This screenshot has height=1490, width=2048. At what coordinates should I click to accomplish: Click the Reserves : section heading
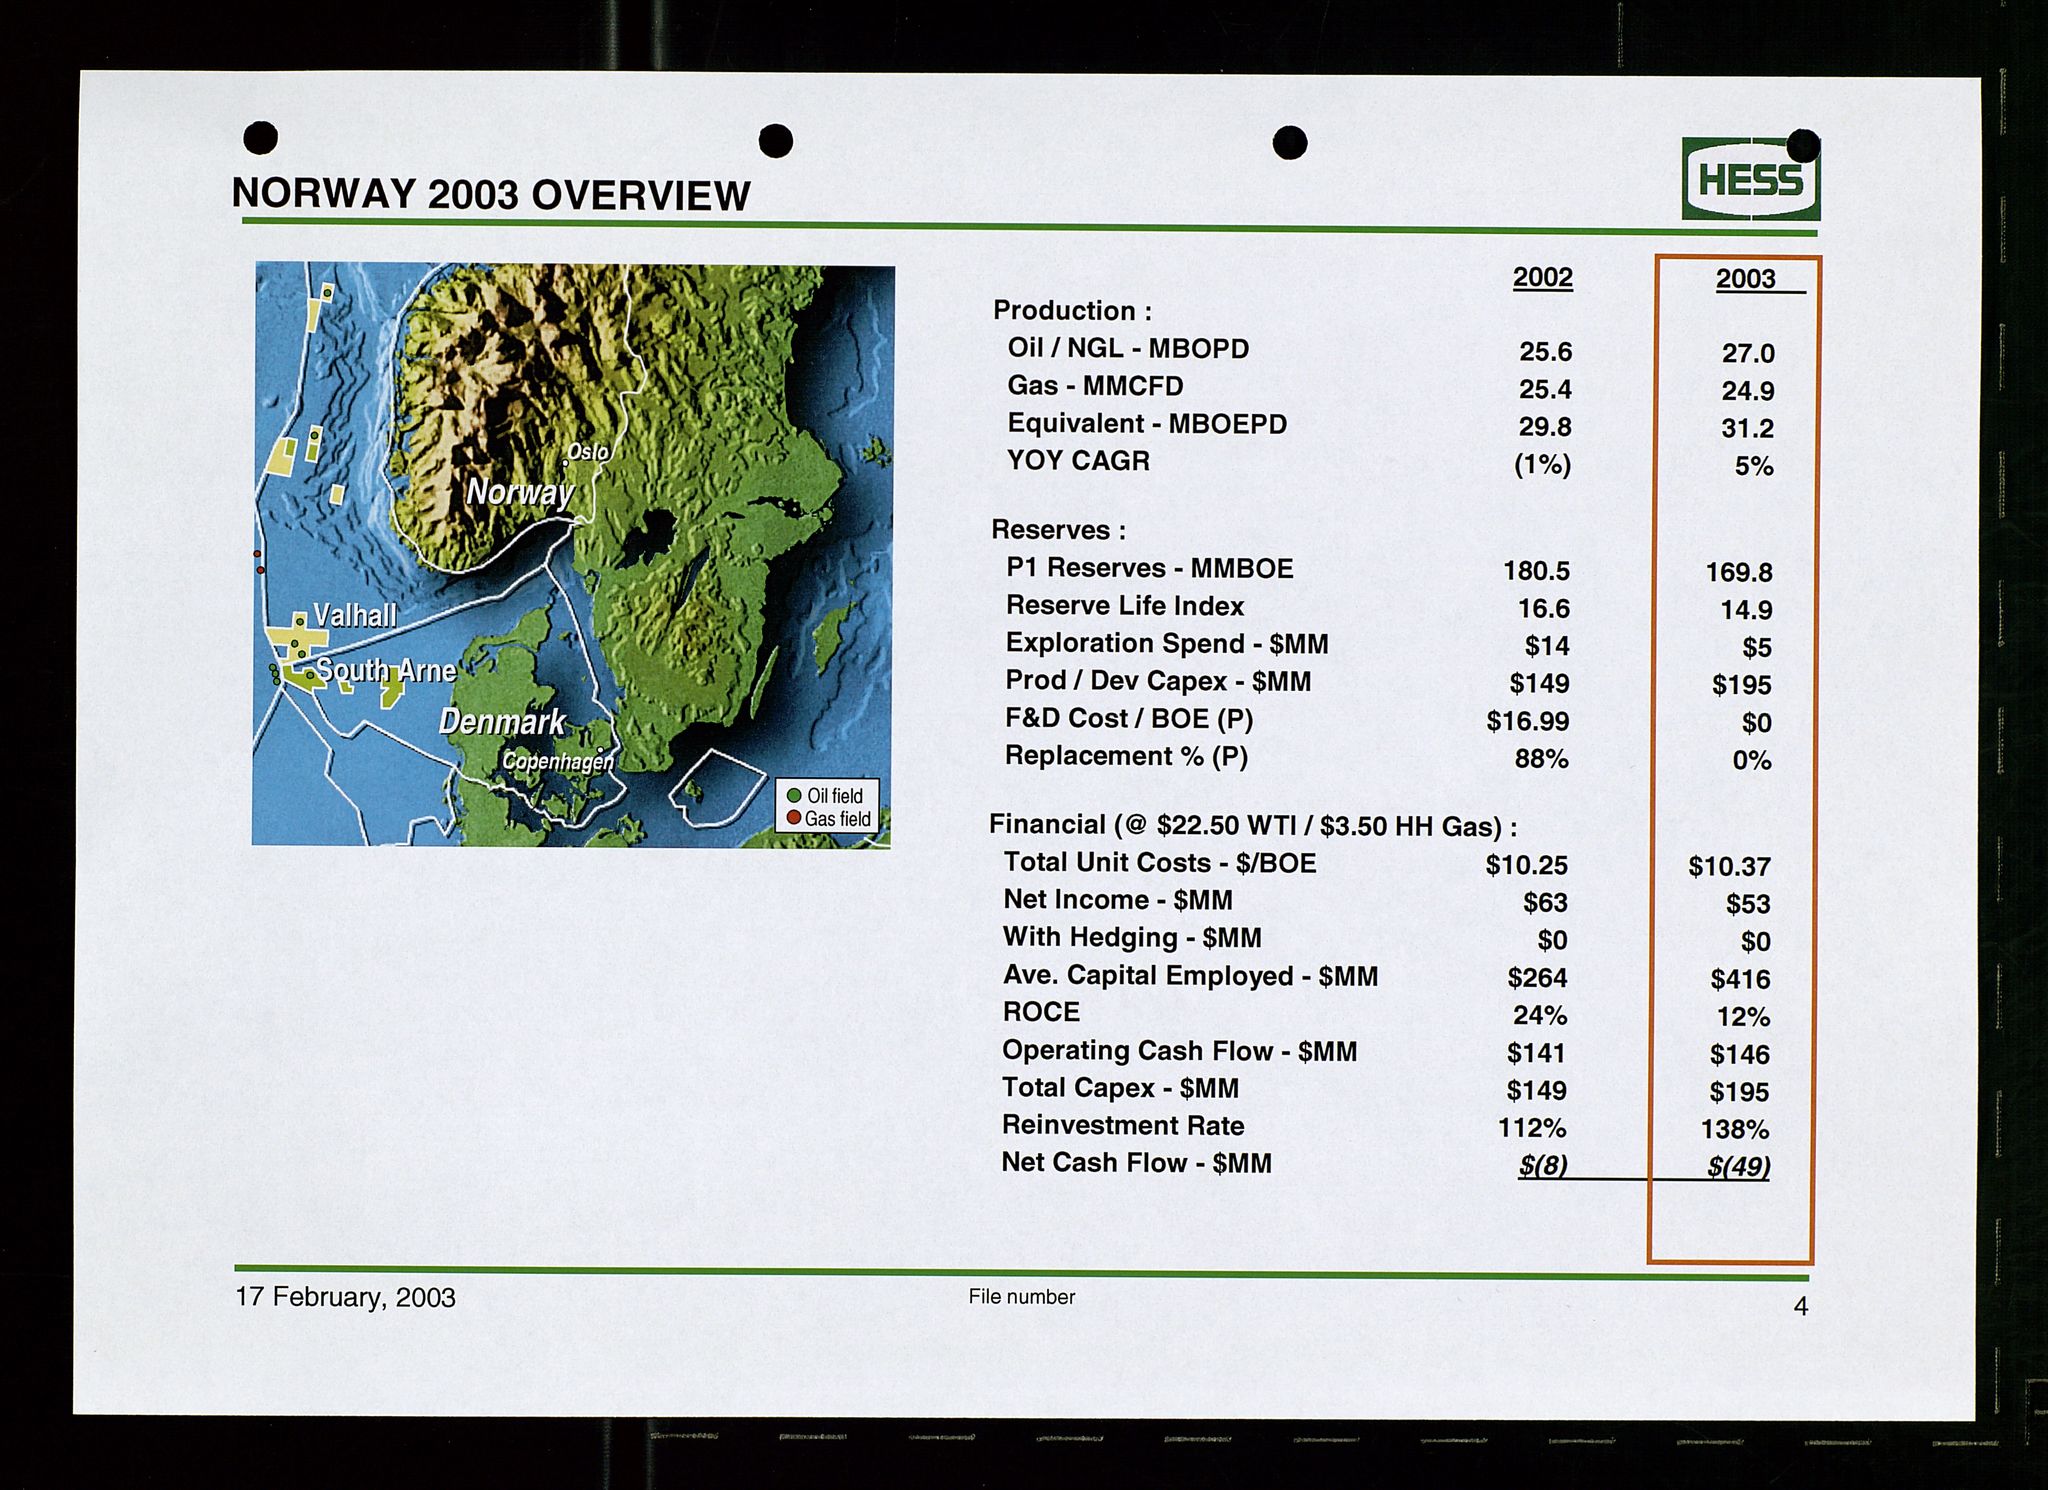click(x=1058, y=530)
